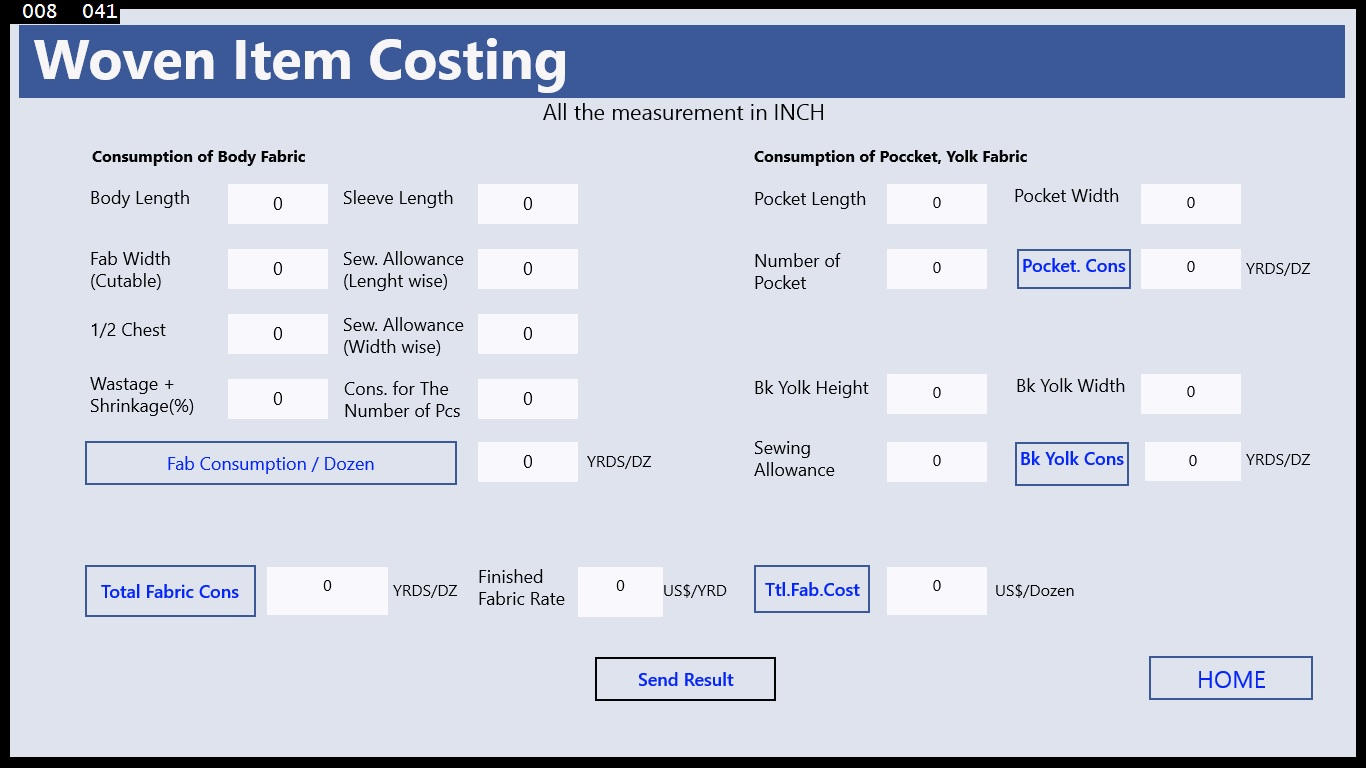Click the HOME button
The image size is (1366, 768).
coord(1230,678)
